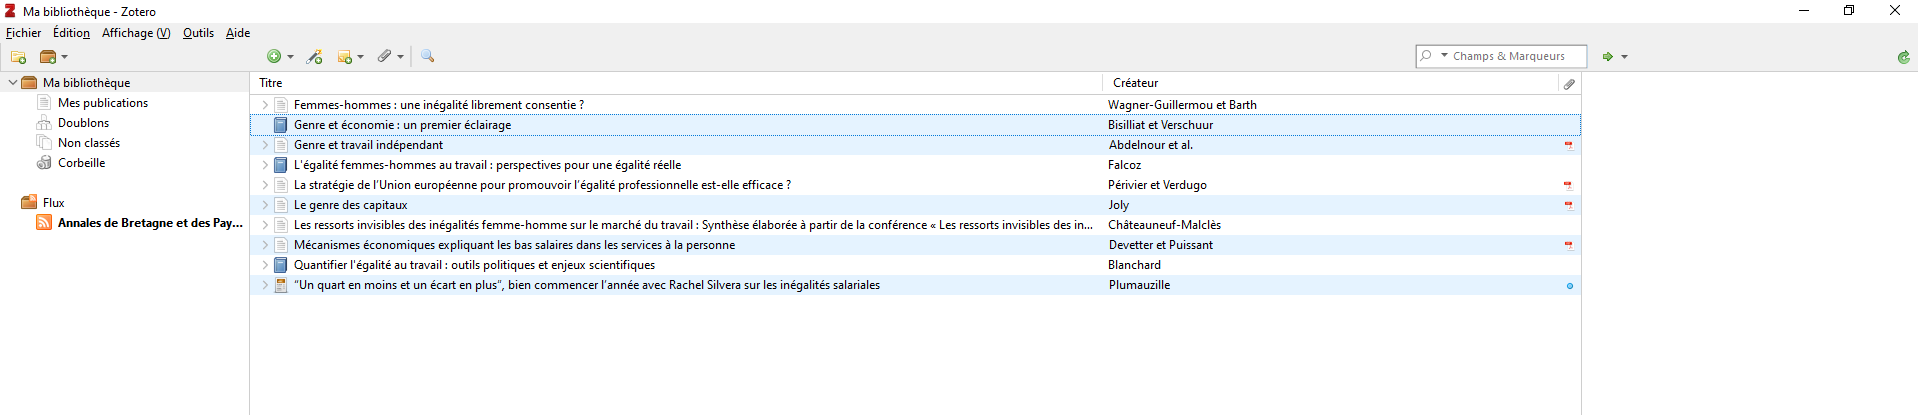The image size is (1918, 415).
Task: Open the Annales de Bretagne feed
Action: coord(149,223)
